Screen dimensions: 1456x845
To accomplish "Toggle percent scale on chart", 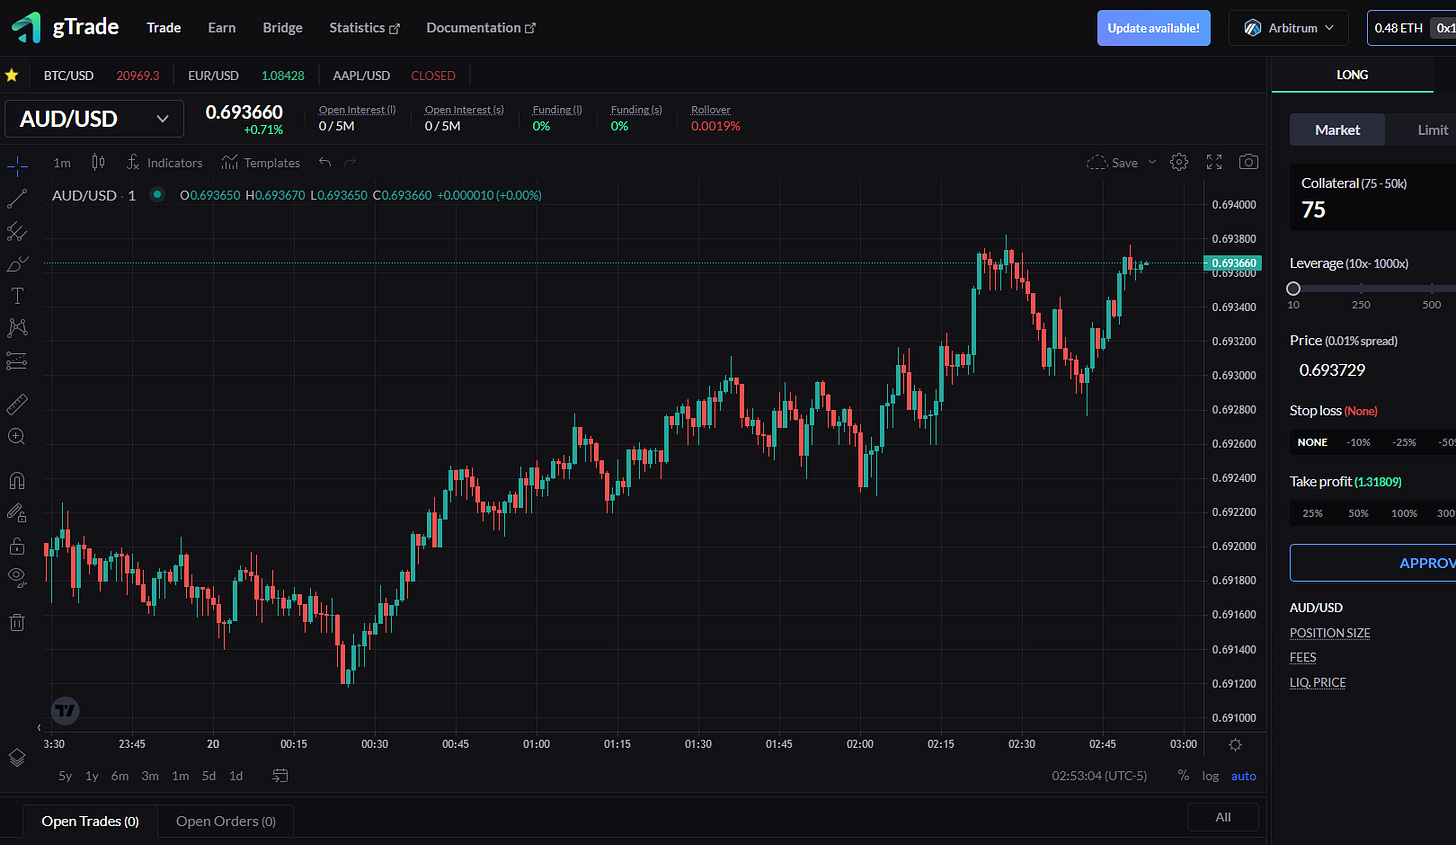I will [x=1183, y=776].
